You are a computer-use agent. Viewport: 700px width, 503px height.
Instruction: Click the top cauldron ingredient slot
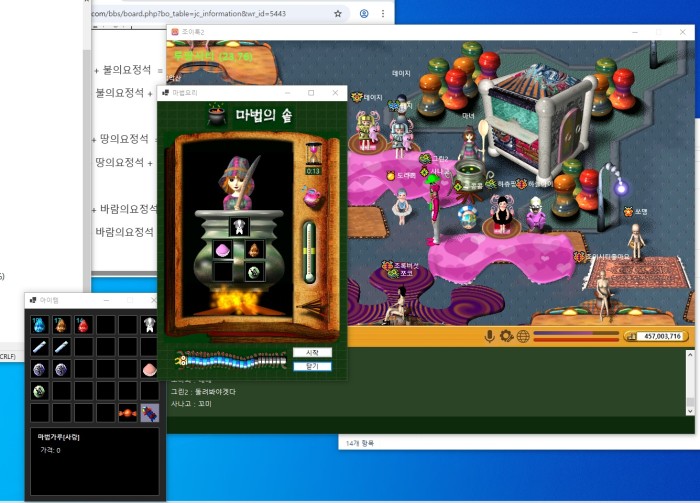239,227
